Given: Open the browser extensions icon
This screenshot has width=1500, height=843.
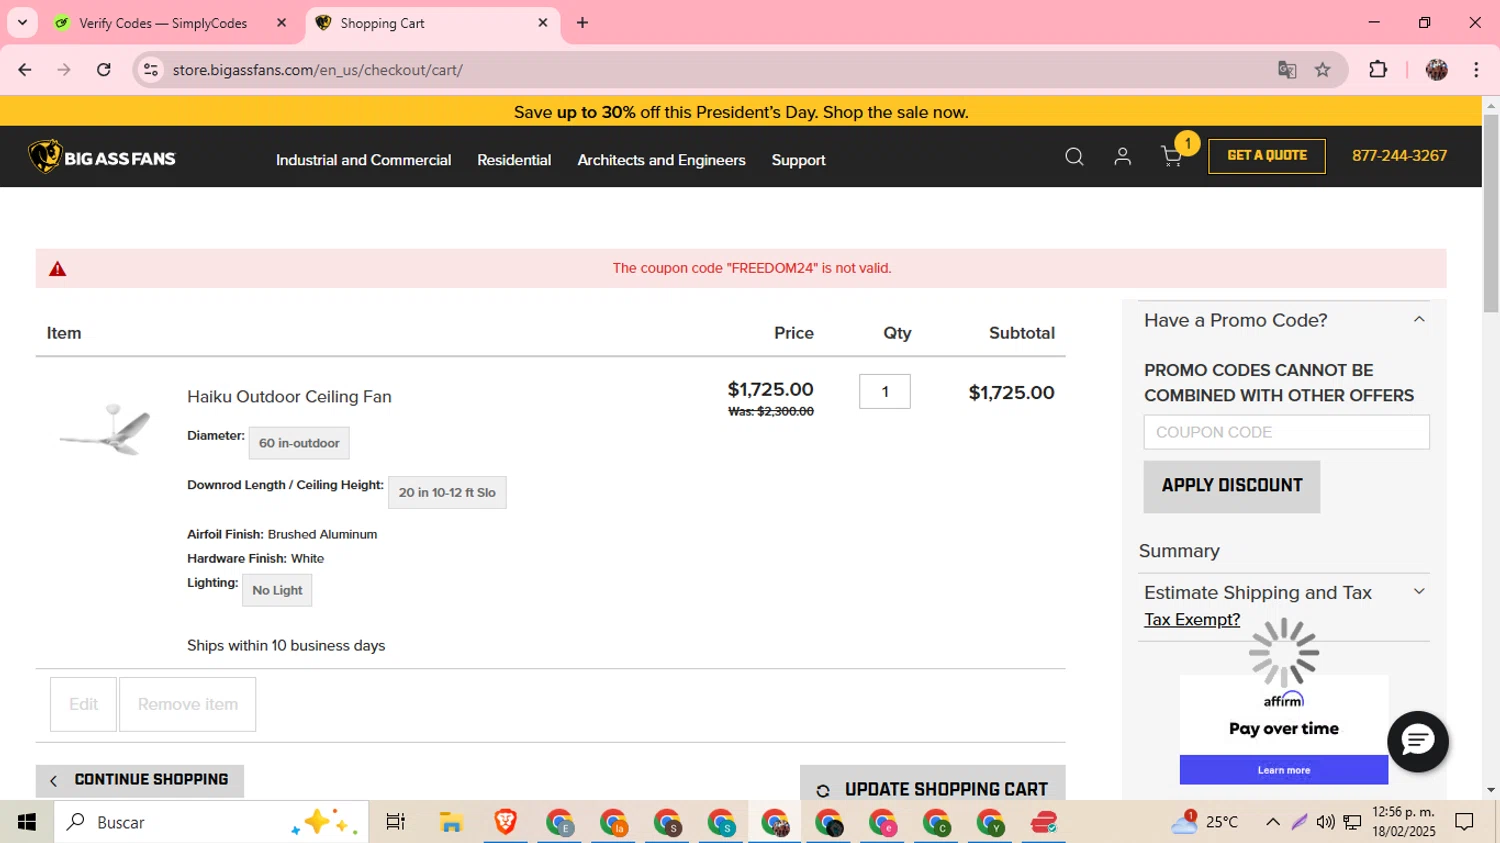Looking at the screenshot, I should click(x=1378, y=70).
